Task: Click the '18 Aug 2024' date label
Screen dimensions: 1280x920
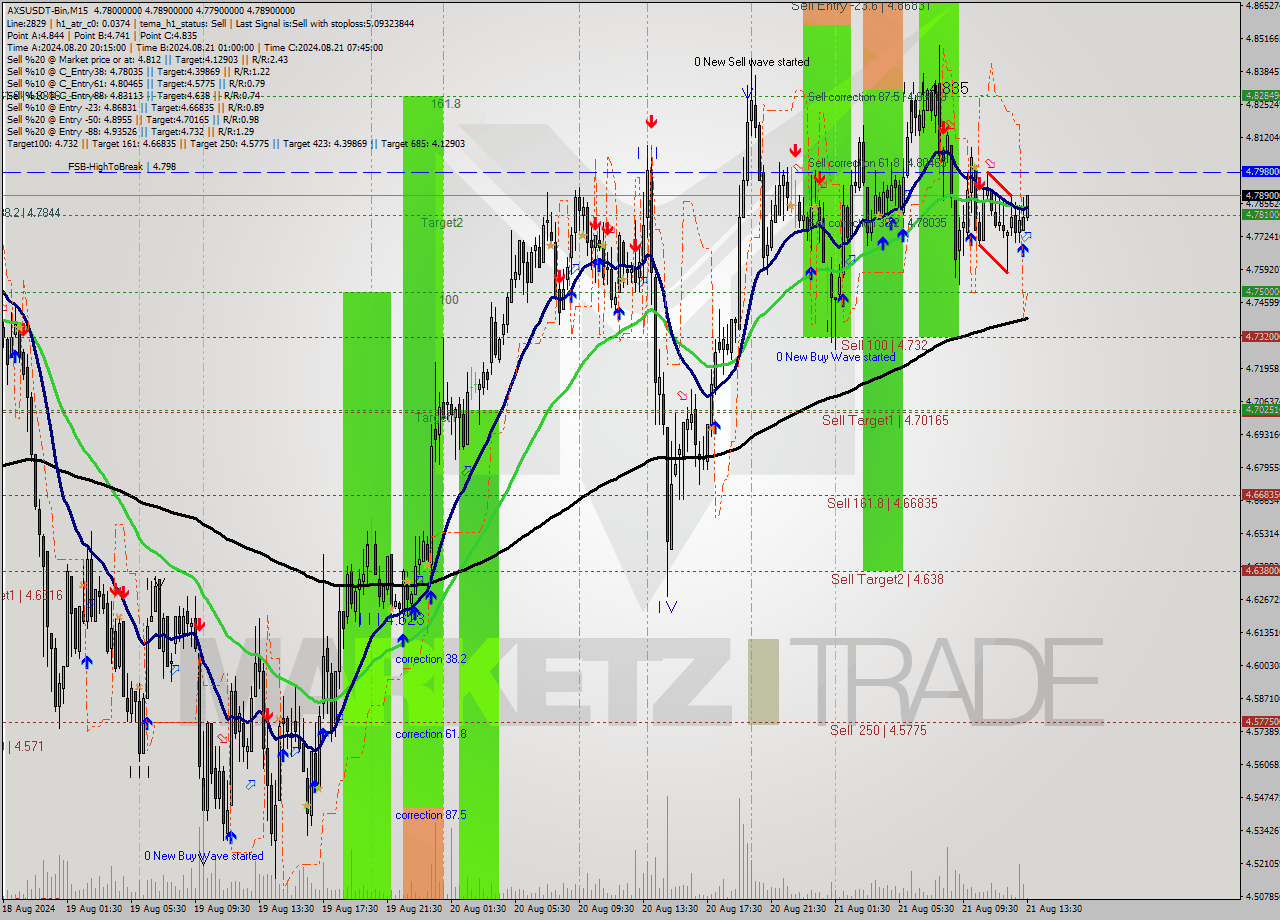Action: pos(31,909)
